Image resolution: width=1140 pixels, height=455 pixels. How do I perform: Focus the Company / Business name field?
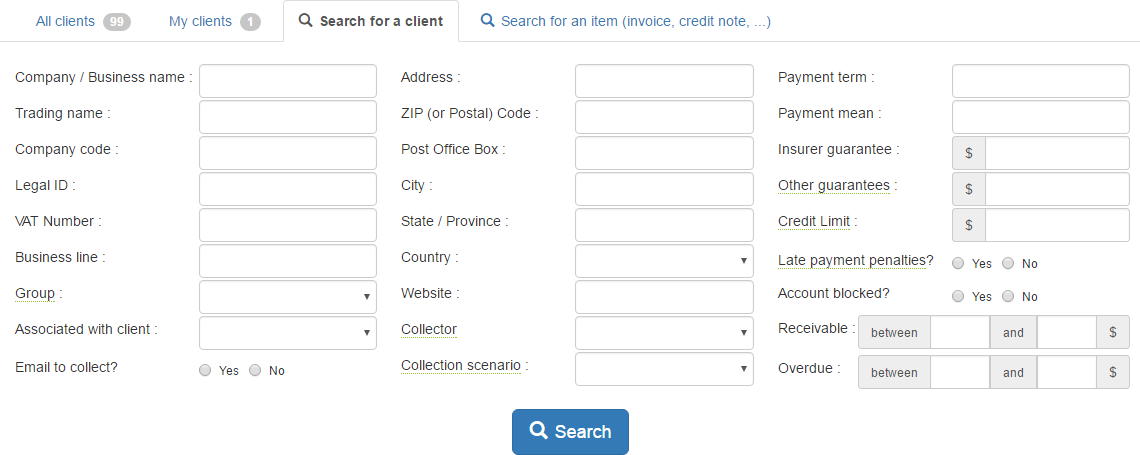[288, 81]
